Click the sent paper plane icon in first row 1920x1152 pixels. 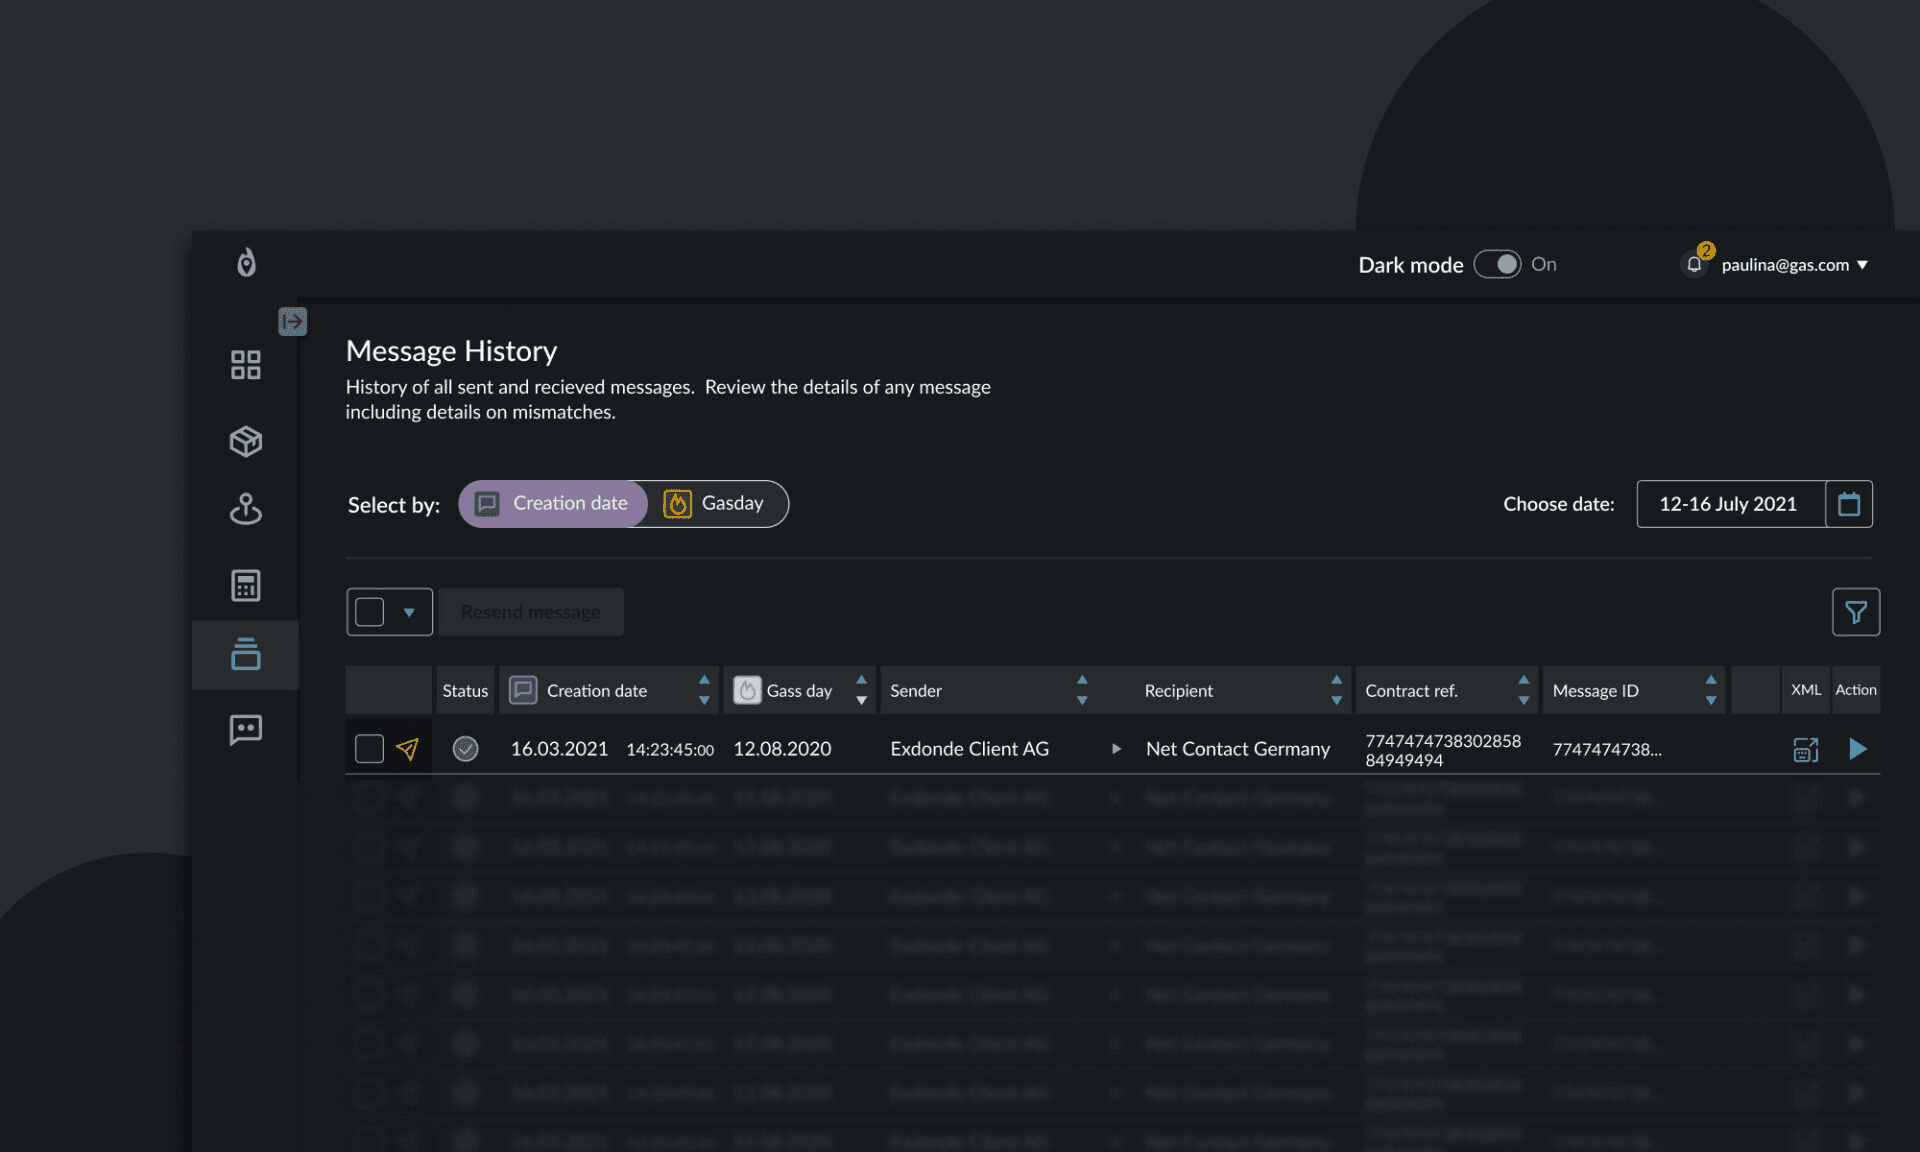coord(407,749)
